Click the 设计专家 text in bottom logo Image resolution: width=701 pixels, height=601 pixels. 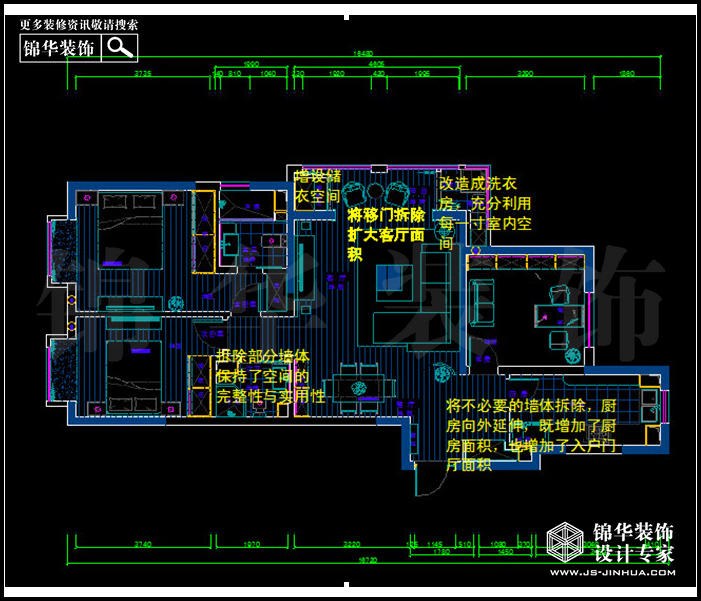click(634, 553)
